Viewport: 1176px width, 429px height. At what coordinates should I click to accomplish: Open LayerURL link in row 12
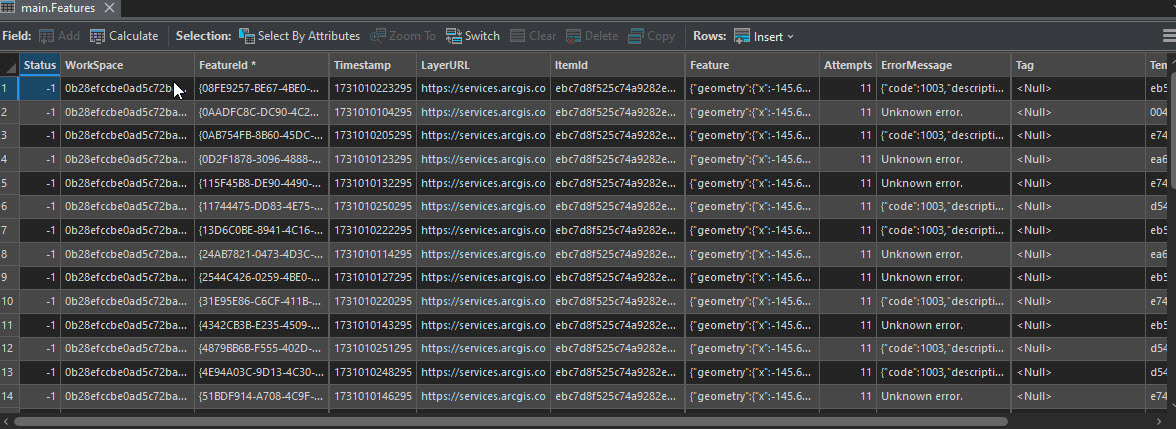[x=483, y=348]
